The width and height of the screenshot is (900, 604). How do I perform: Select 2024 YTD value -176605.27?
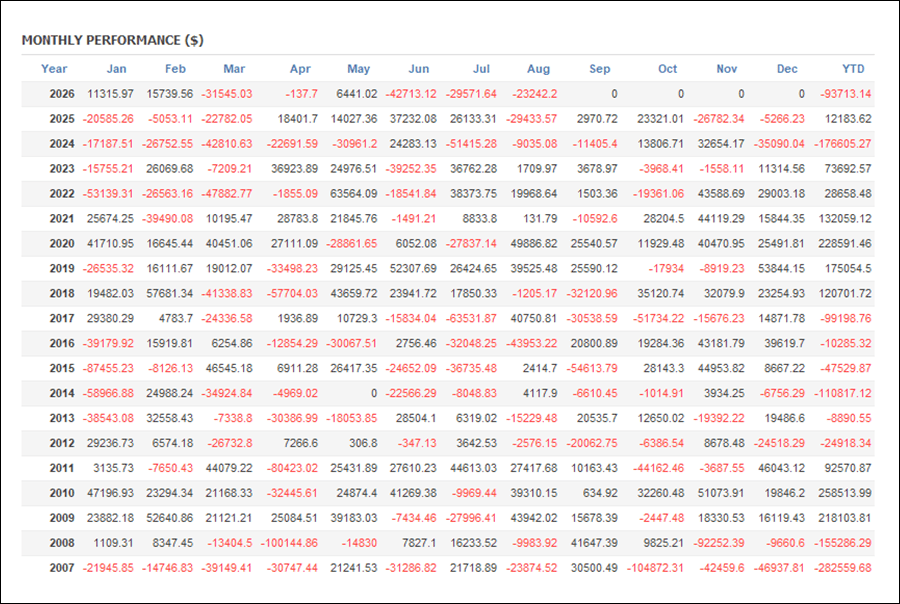[x=843, y=144]
